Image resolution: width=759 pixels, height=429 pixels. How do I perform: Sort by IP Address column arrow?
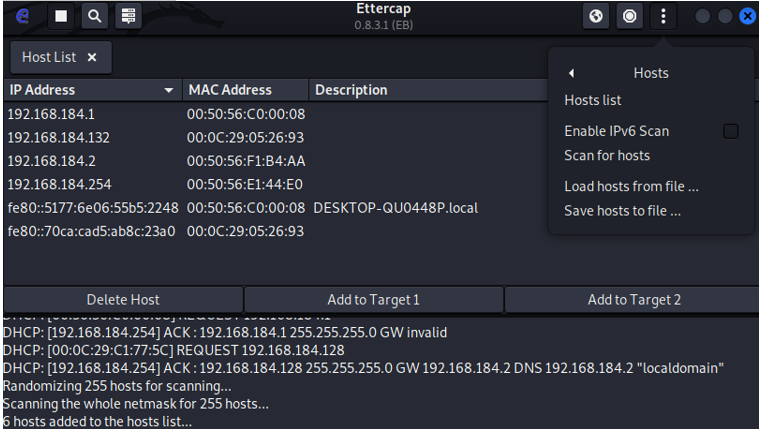(x=169, y=91)
